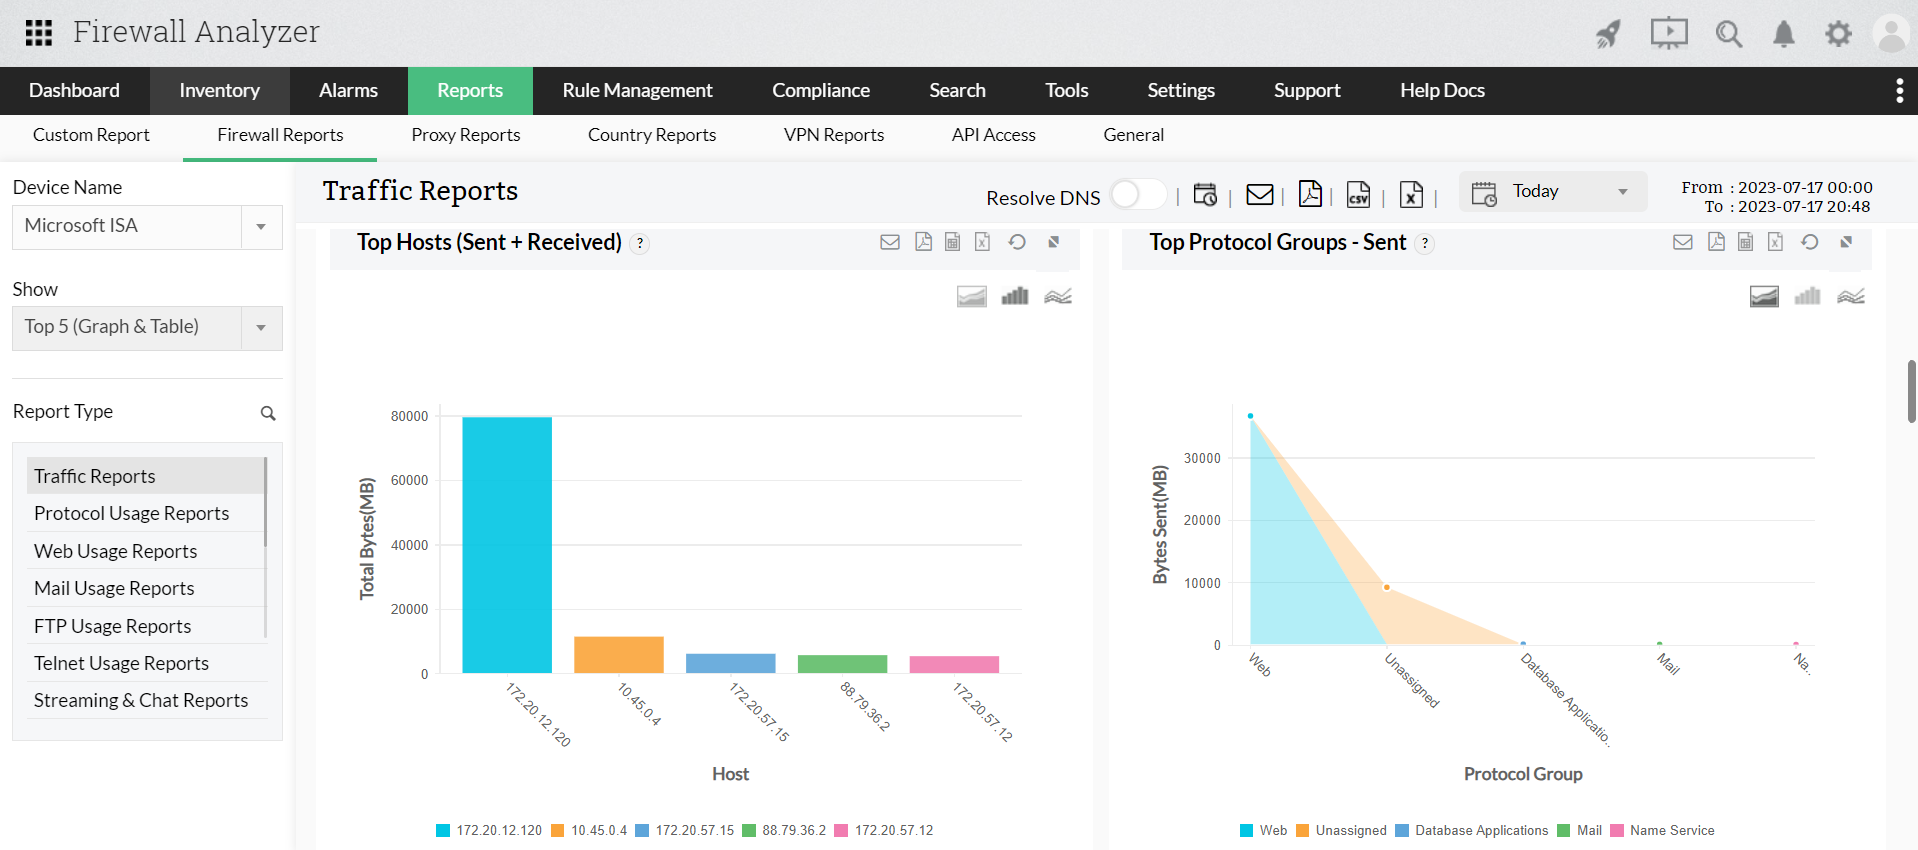
Task: Maximize the Top Protocol Groups widget
Action: pyautogui.click(x=1846, y=242)
